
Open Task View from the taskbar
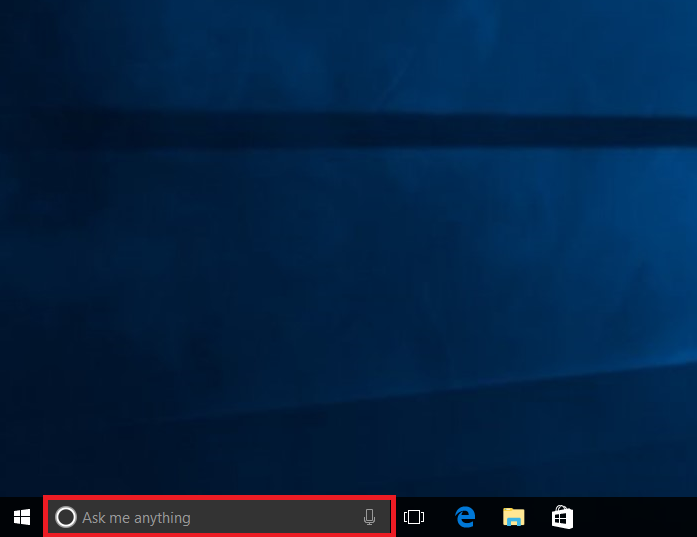pyautogui.click(x=414, y=517)
